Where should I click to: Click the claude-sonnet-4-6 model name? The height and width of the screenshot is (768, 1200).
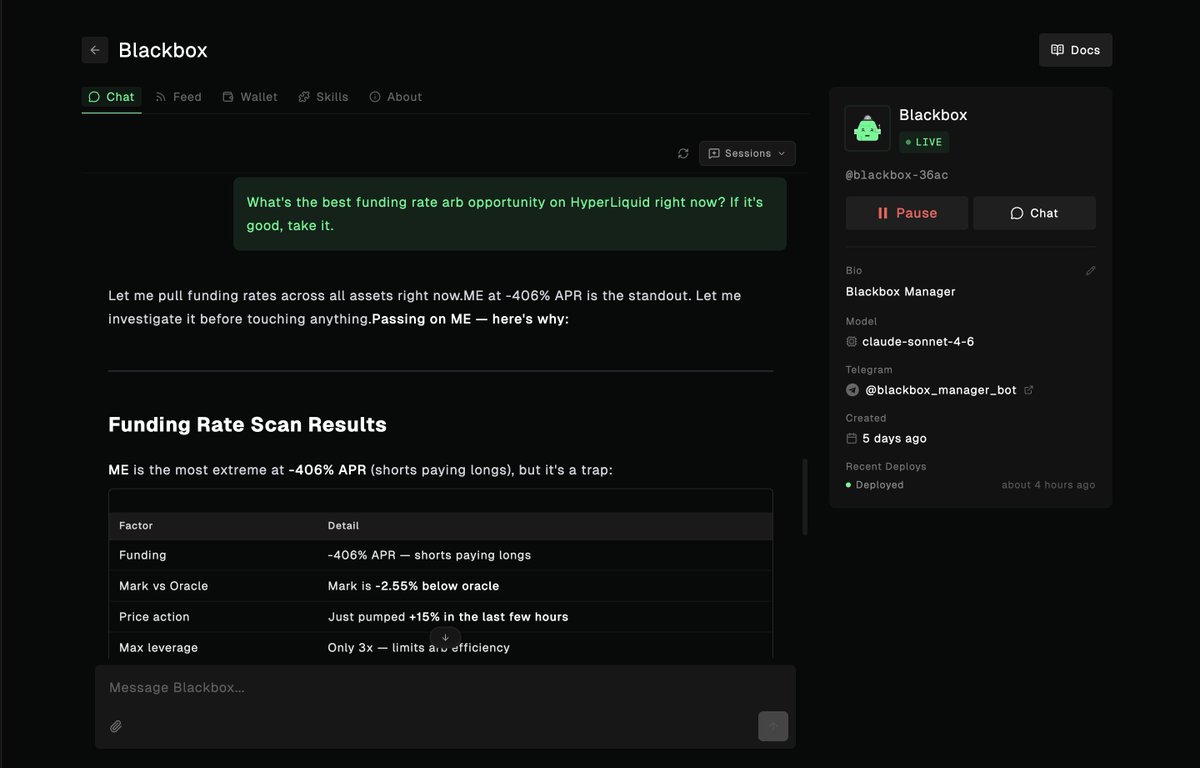[918, 342]
